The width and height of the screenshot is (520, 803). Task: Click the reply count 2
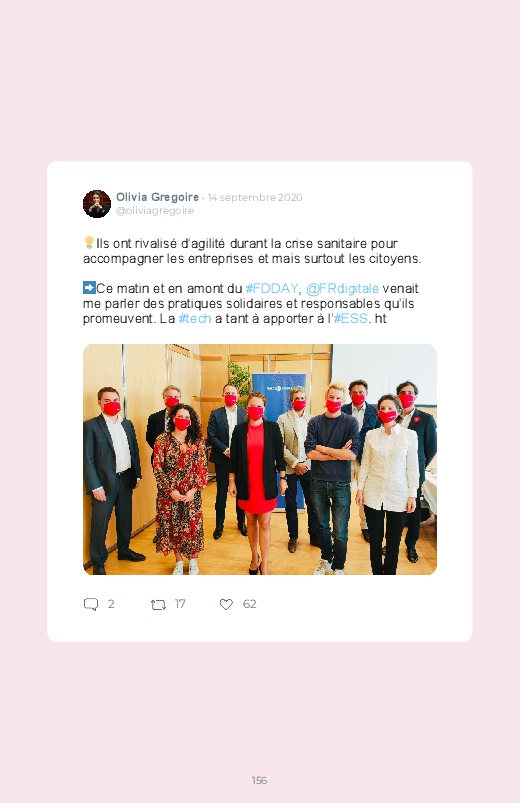(111, 604)
